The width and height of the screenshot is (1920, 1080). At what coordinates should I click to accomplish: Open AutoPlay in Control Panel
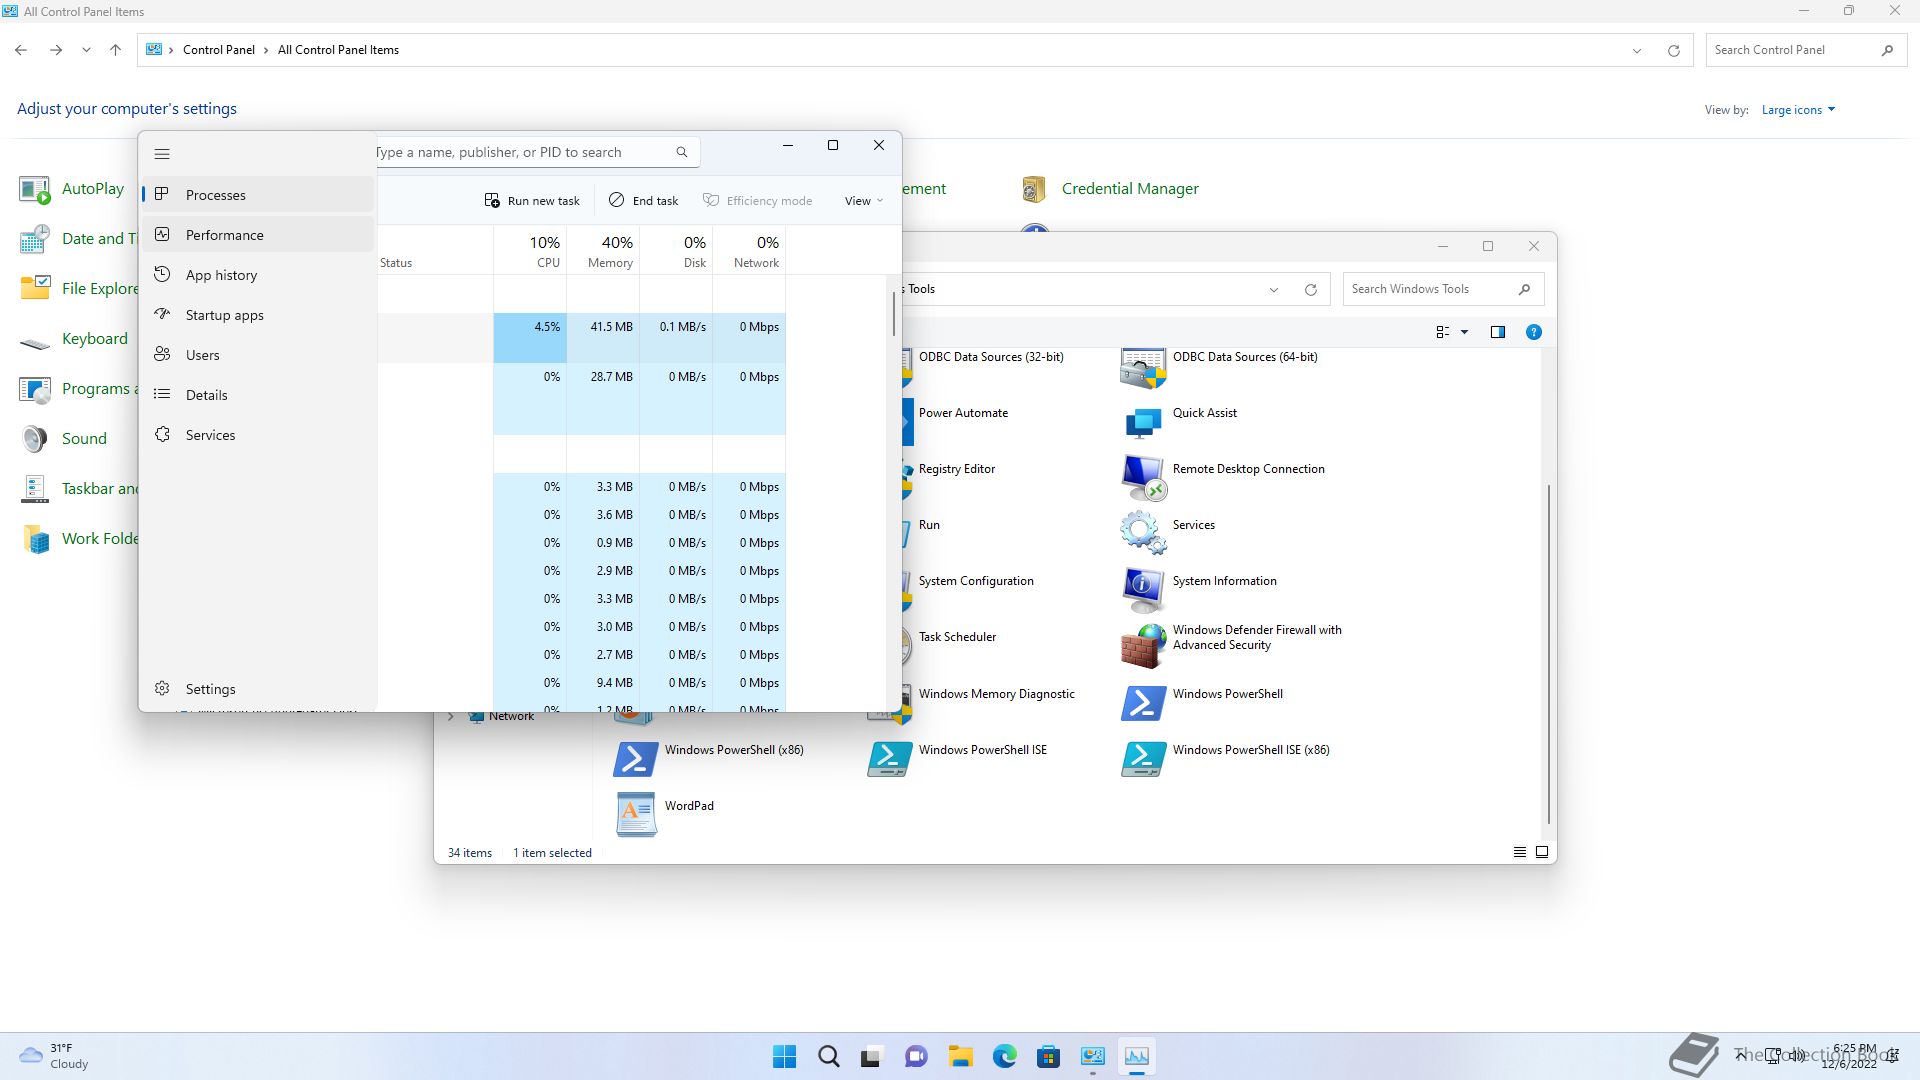click(72, 189)
